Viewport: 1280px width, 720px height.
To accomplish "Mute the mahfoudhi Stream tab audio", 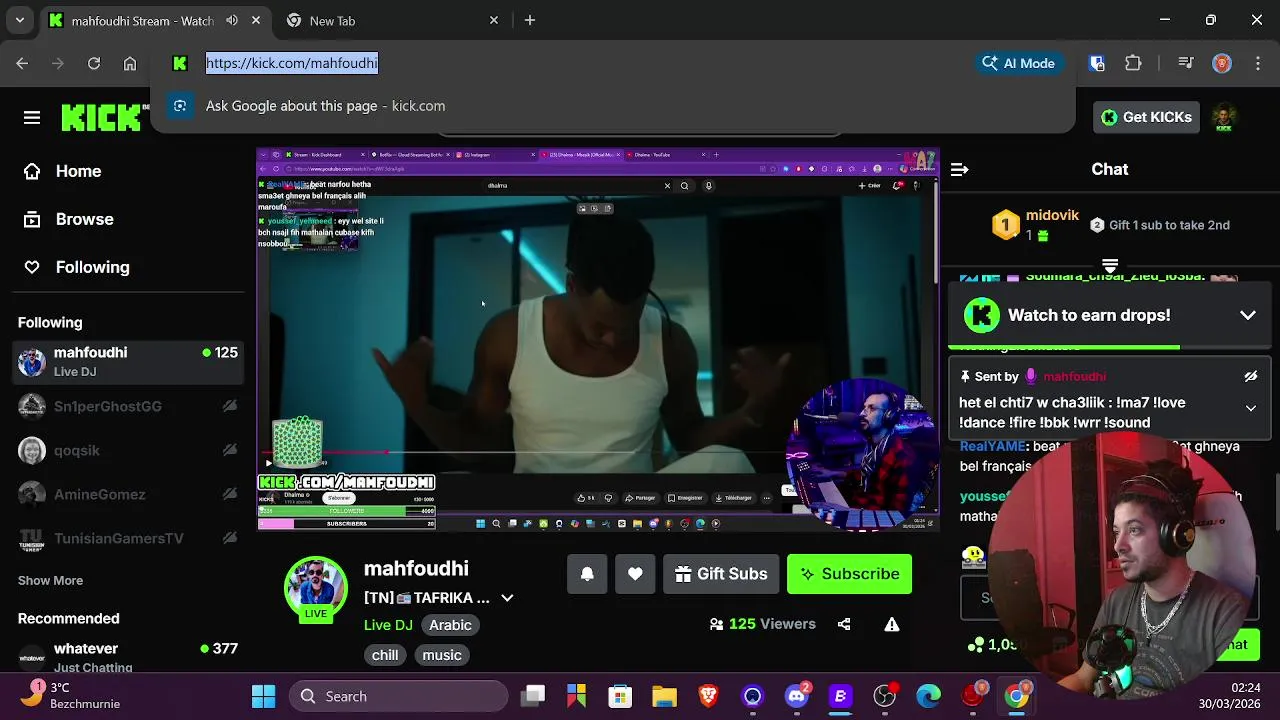I will coord(232,20).
